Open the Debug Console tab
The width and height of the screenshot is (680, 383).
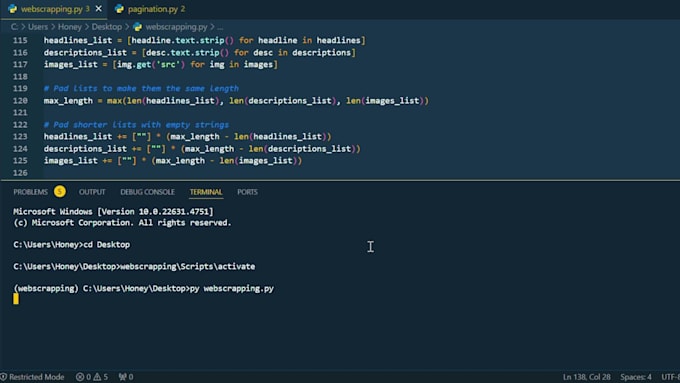click(x=147, y=192)
